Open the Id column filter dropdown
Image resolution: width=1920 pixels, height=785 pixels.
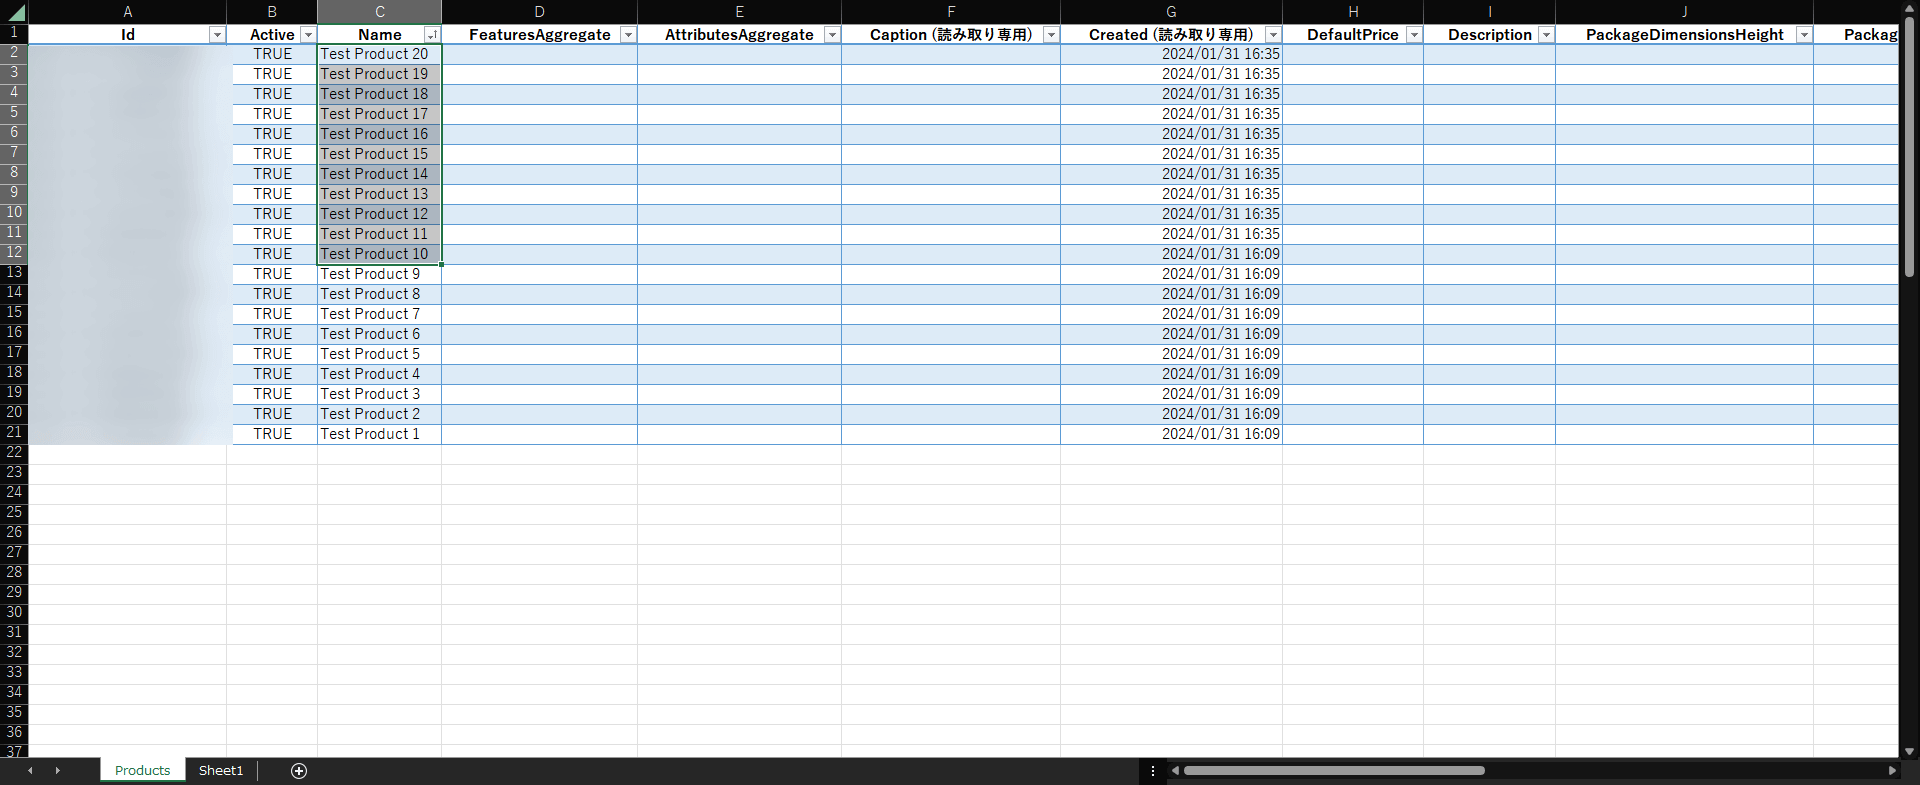[x=217, y=35]
